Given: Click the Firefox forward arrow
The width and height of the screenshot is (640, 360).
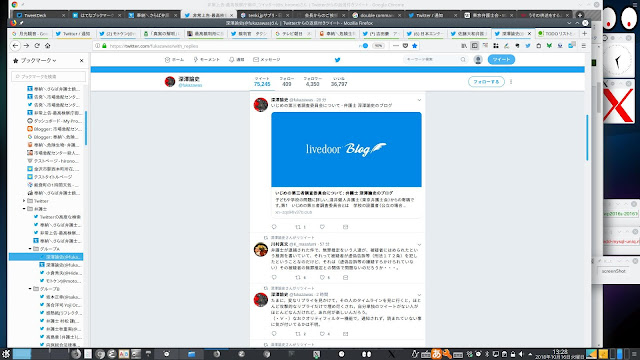Looking at the screenshot, I should coord(26,46).
